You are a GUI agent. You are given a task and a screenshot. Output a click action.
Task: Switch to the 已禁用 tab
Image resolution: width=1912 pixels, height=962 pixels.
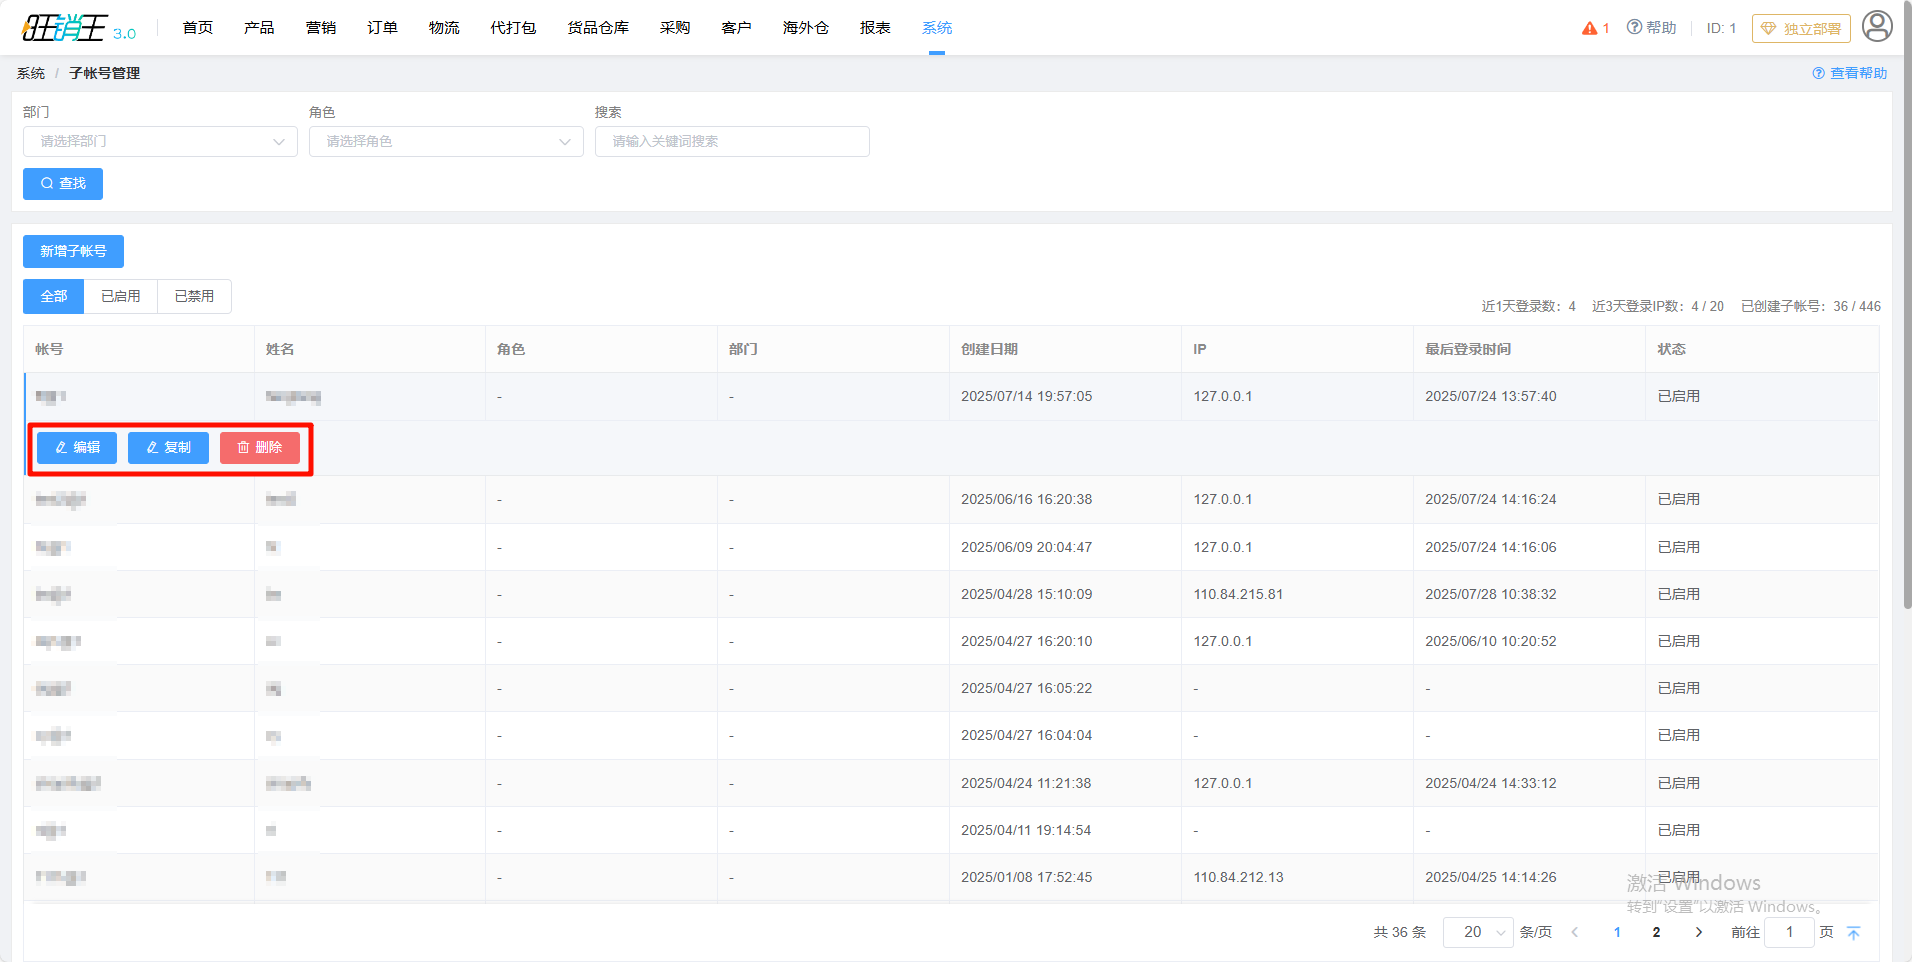click(x=194, y=296)
